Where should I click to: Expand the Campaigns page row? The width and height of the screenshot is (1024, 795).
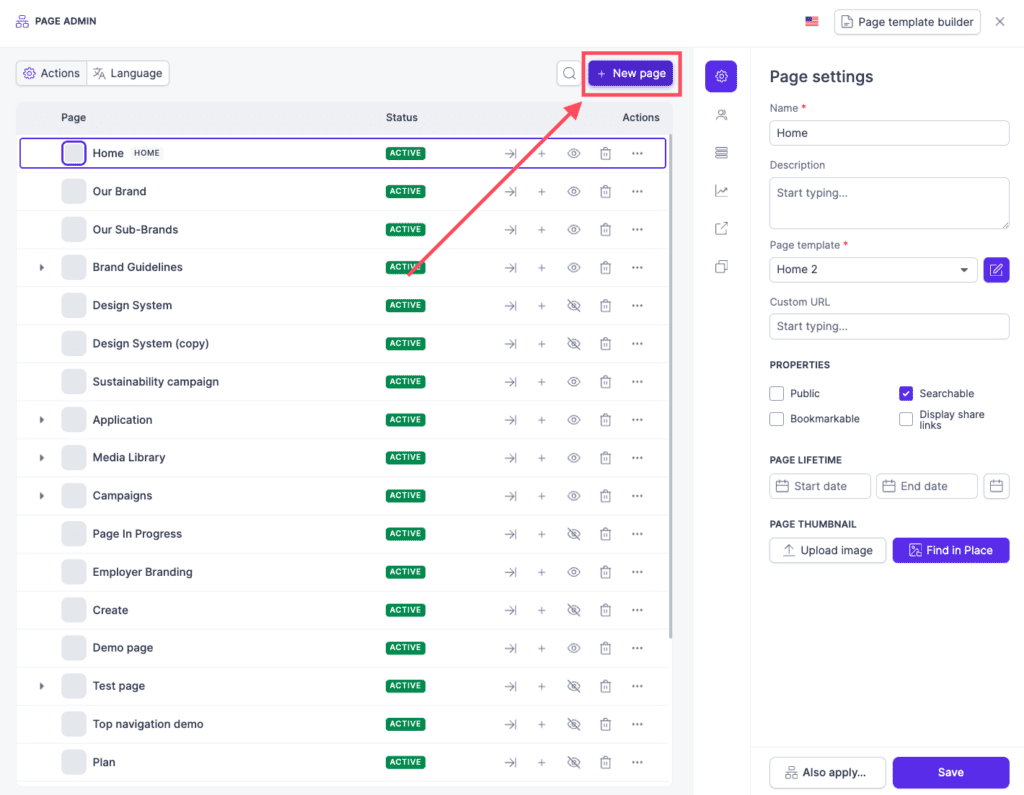[41, 495]
